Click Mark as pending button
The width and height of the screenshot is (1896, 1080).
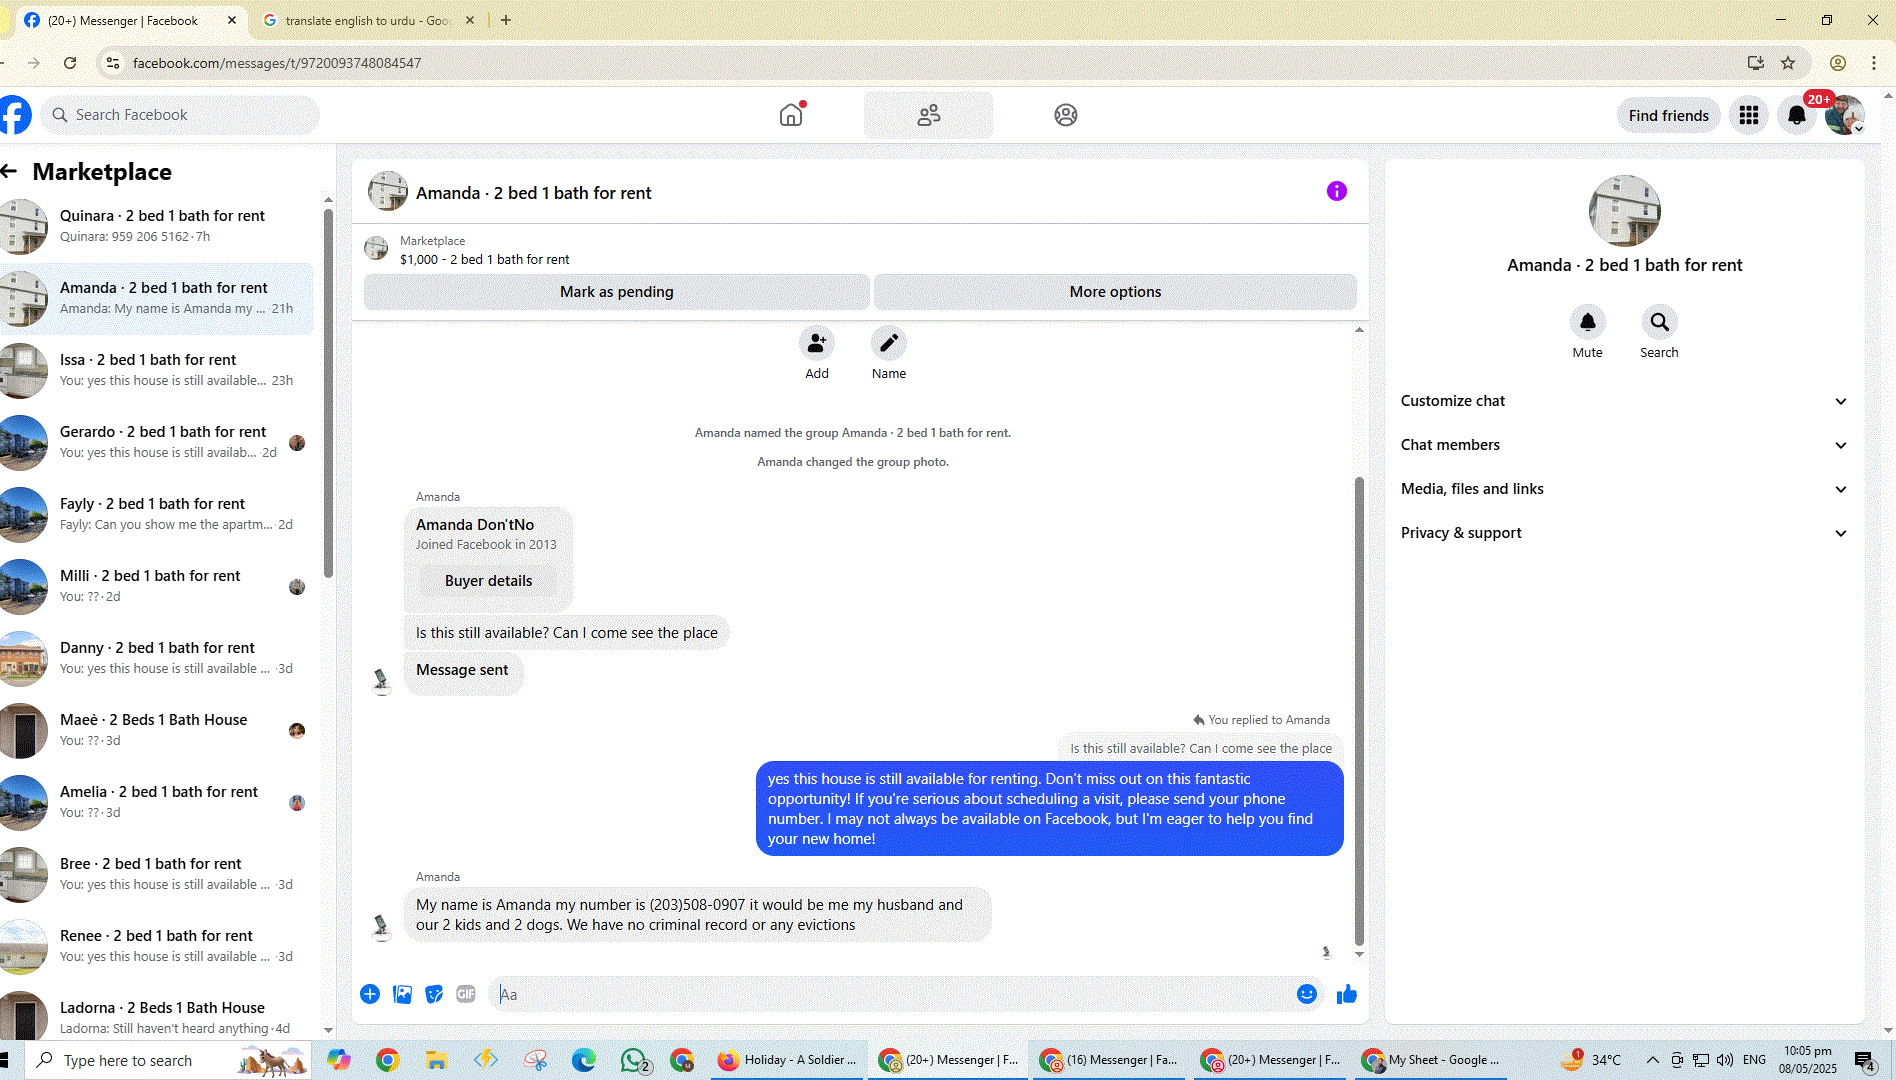tap(616, 292)
